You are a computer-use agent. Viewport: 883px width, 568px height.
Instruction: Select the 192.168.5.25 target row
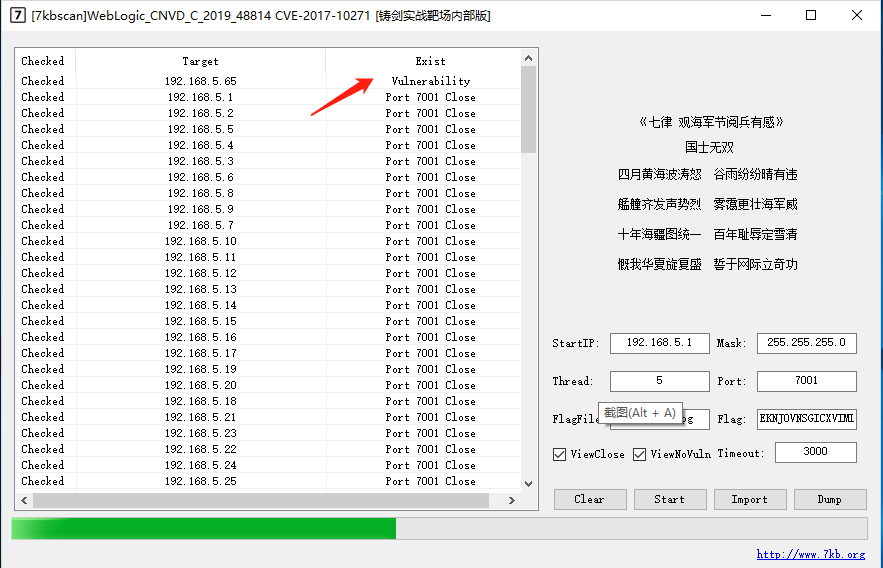click(268, 481)
